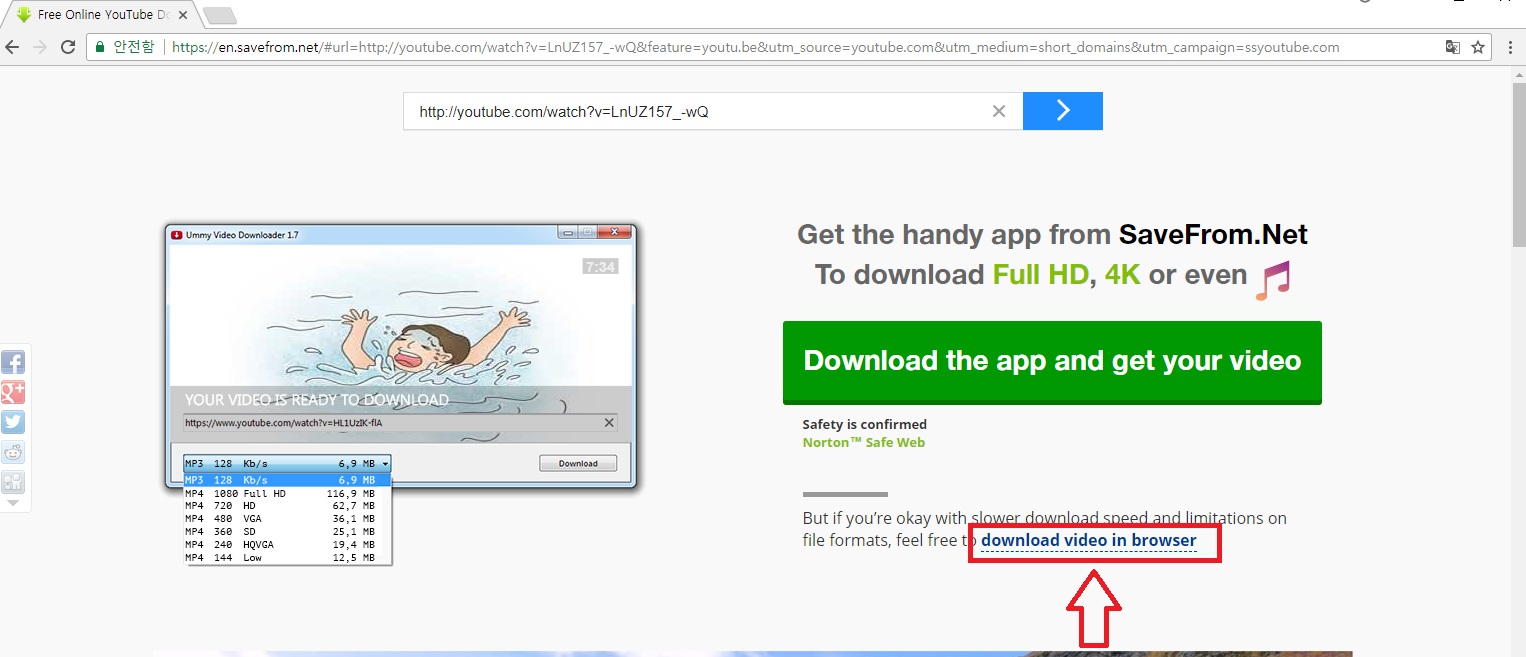Click download video in browser link
This screenshot has width=1526, height=657.
[x=1088, y=541]
